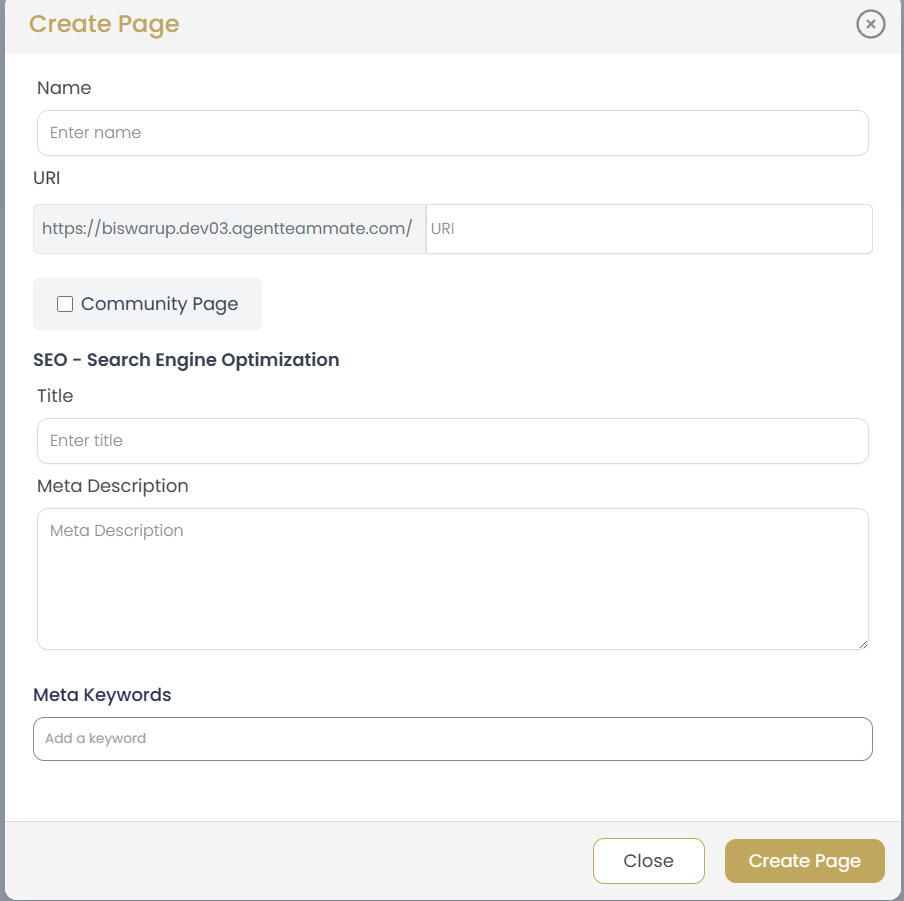This screenshot has width=904, height=901.
Task: Click the Create Page dialog title
Action: [x=104, y=24]
